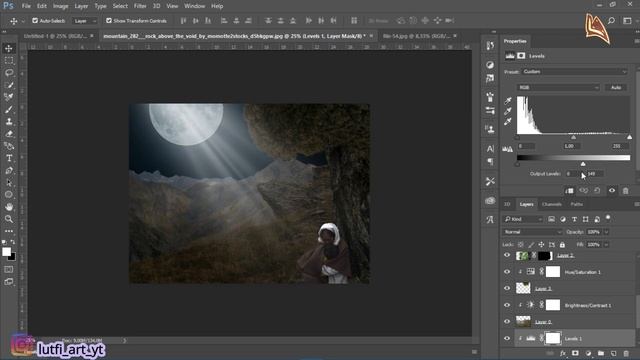Click the foreground color swatch
640x360 pixels.
(x=6, y=251)
